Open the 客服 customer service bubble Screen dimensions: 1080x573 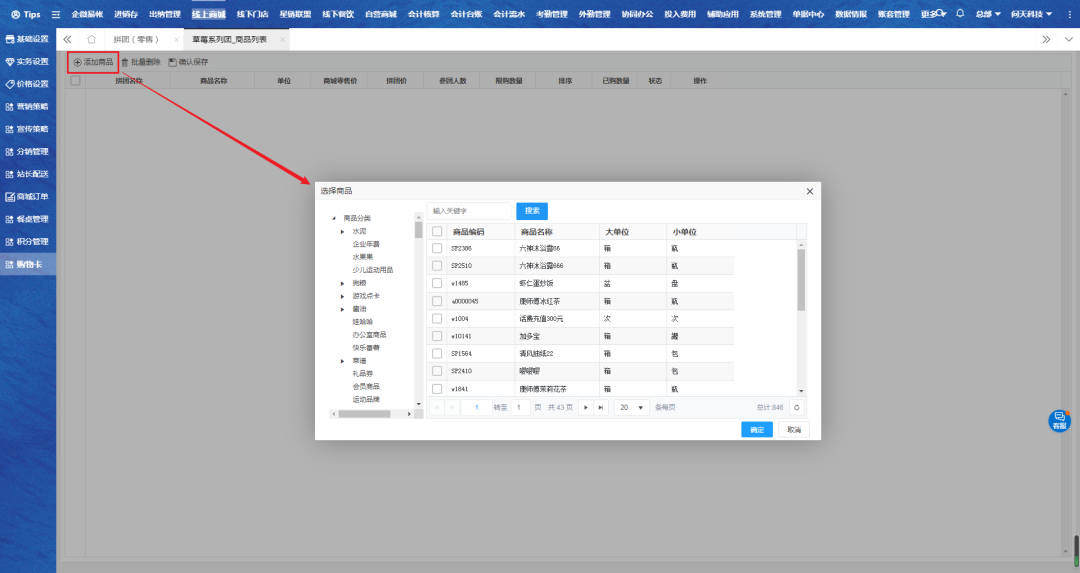(x=1059, y=421)
